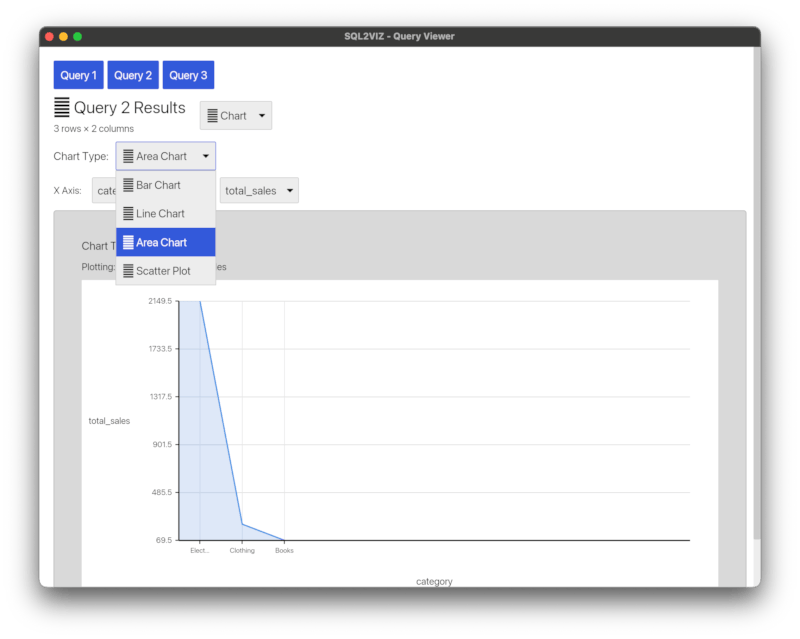This screenshot has height=639, width=800.
Task: Select the highlighted Area Chart option
Action: point(165,242)
